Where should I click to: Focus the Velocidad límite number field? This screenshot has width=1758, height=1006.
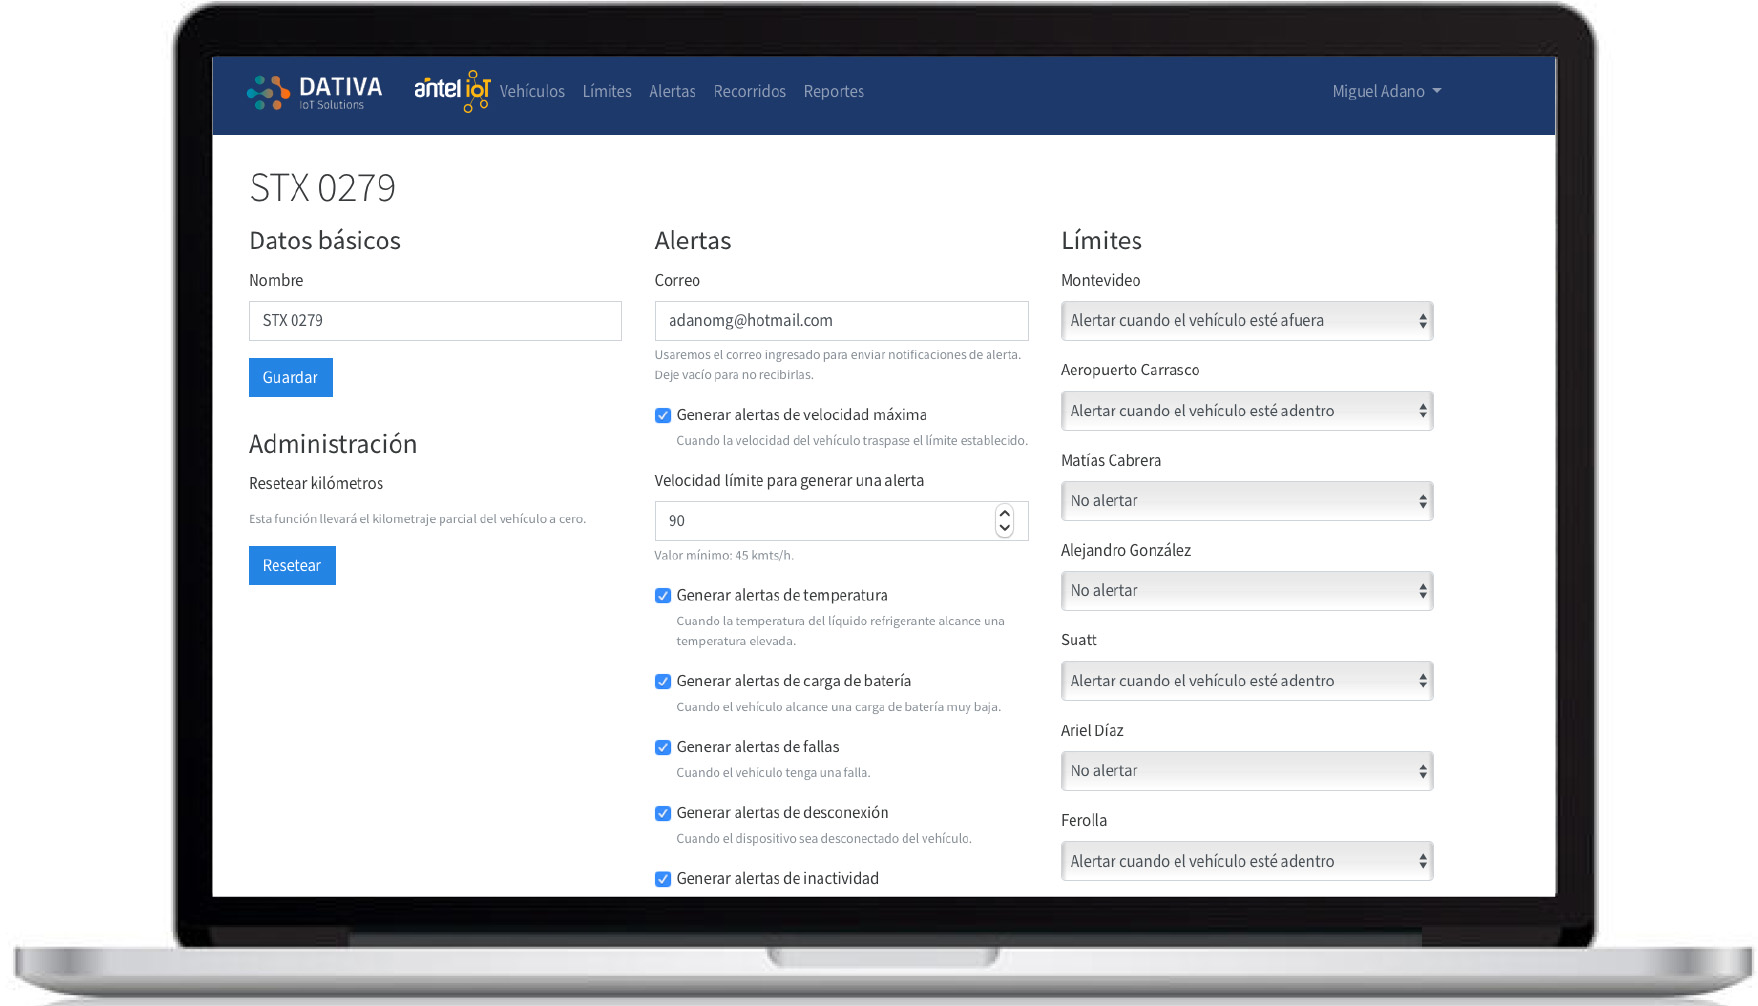tap(841, 521)
